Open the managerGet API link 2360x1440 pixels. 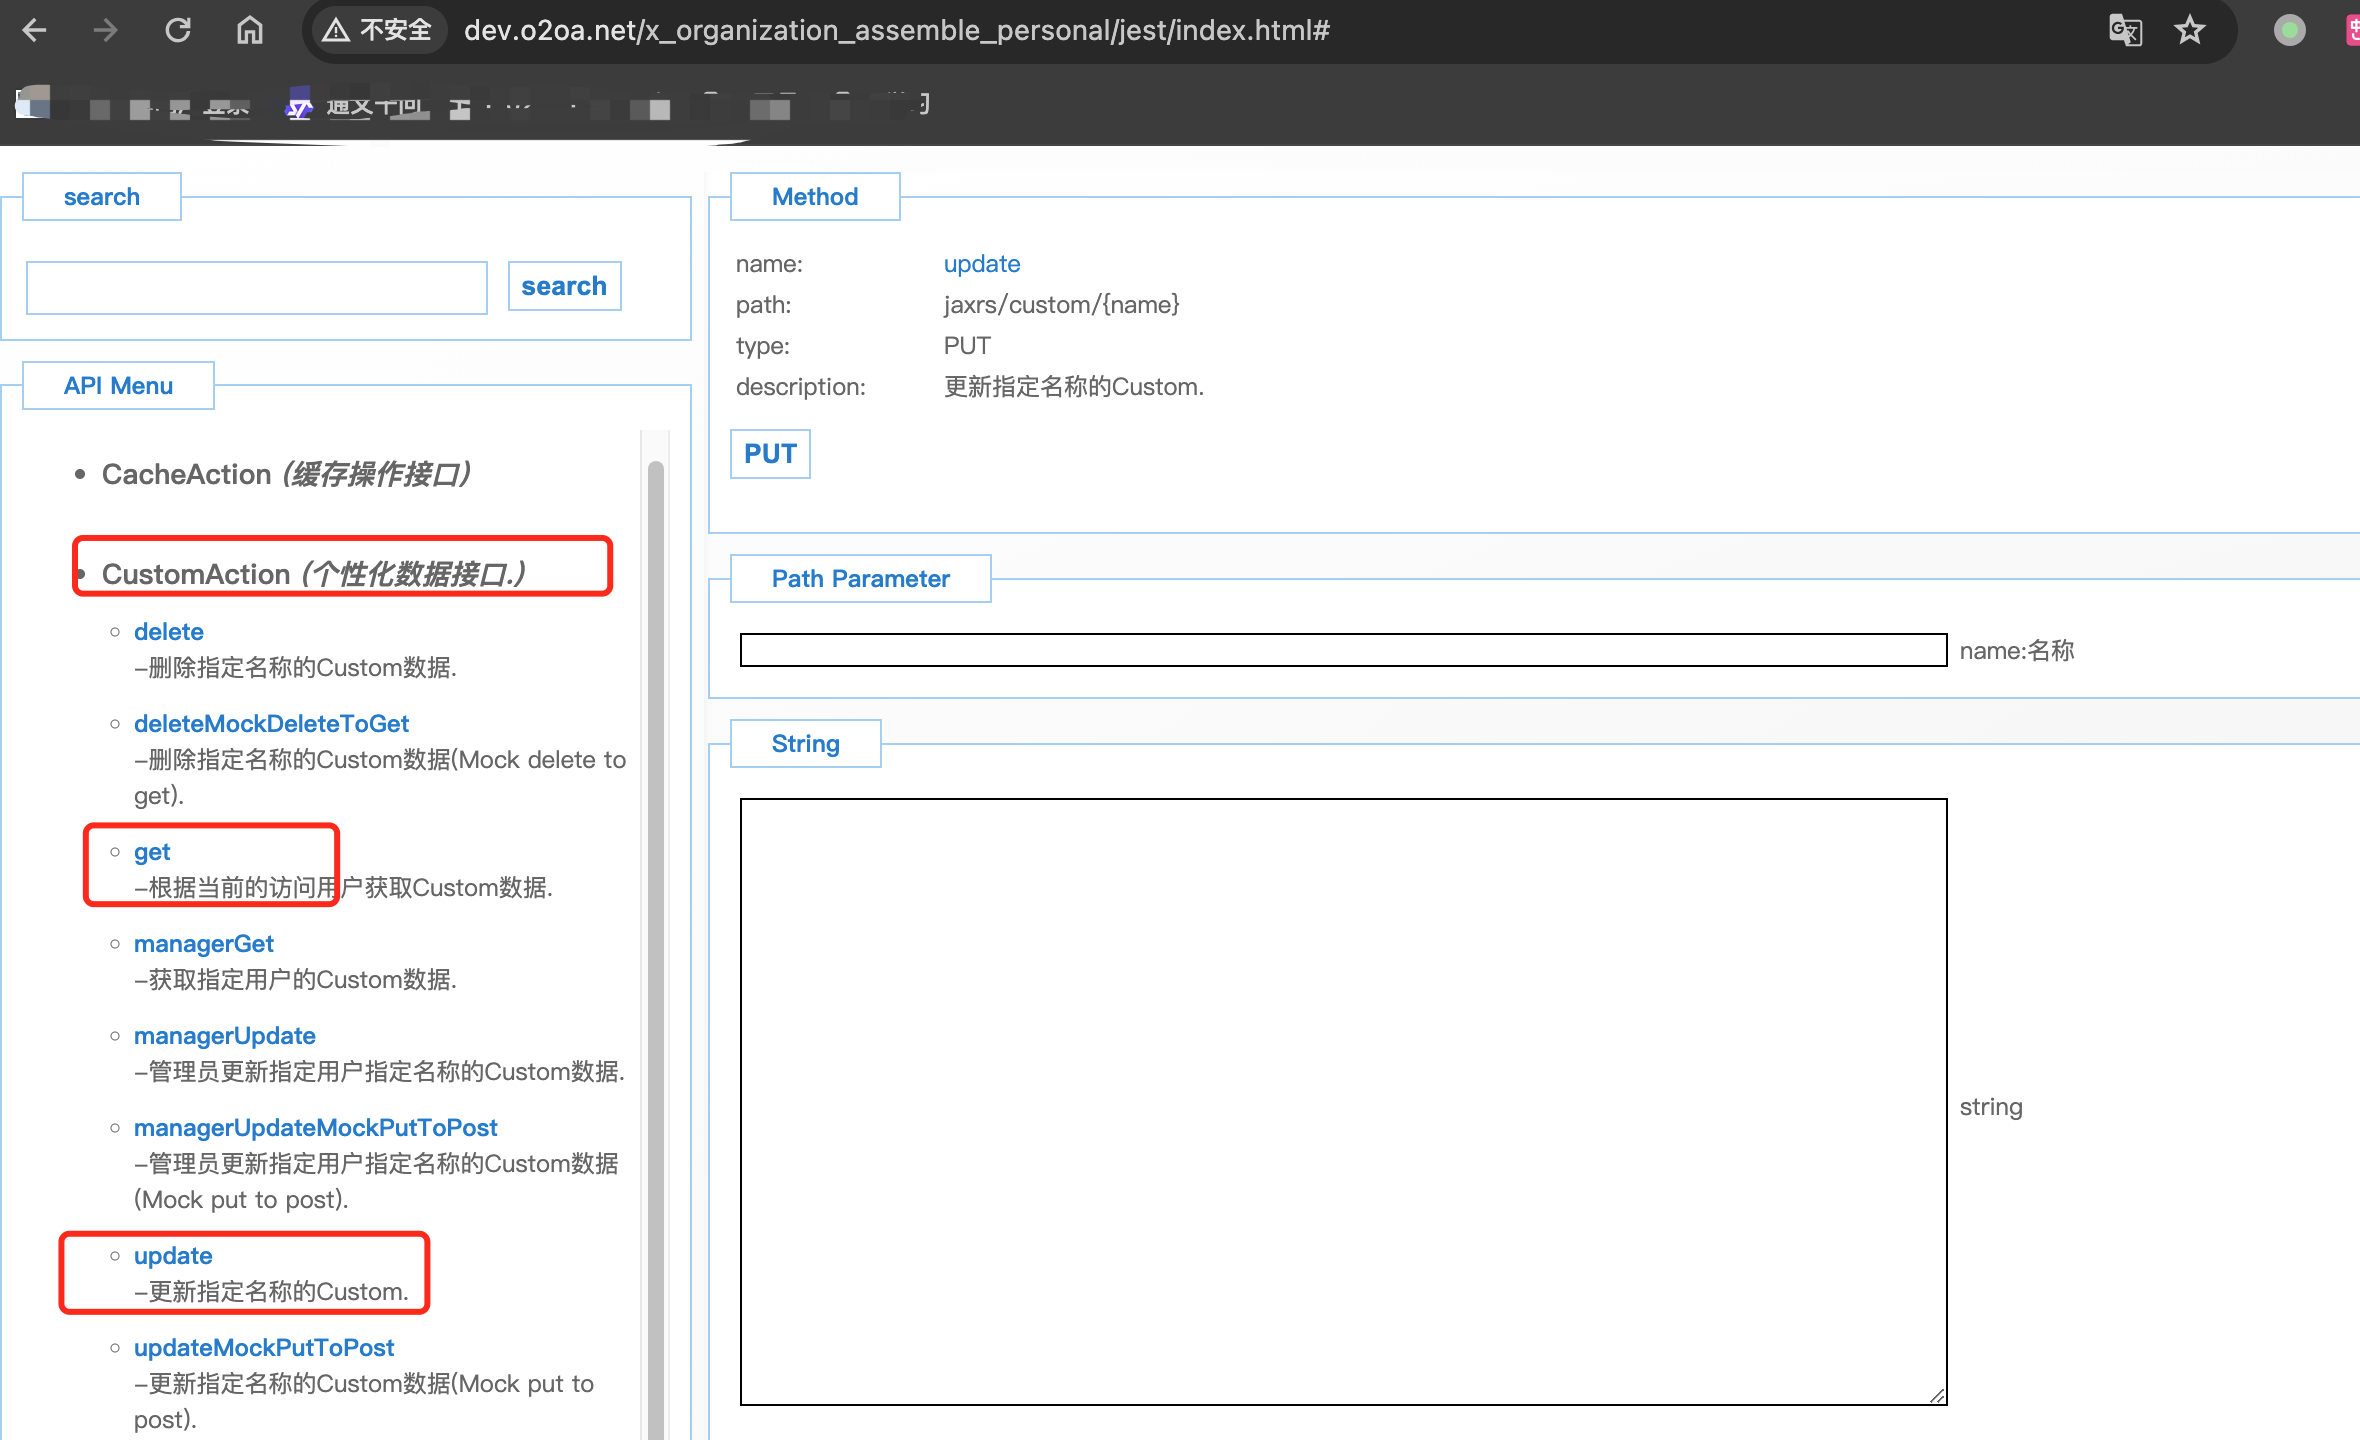click(x=204, y=944)
